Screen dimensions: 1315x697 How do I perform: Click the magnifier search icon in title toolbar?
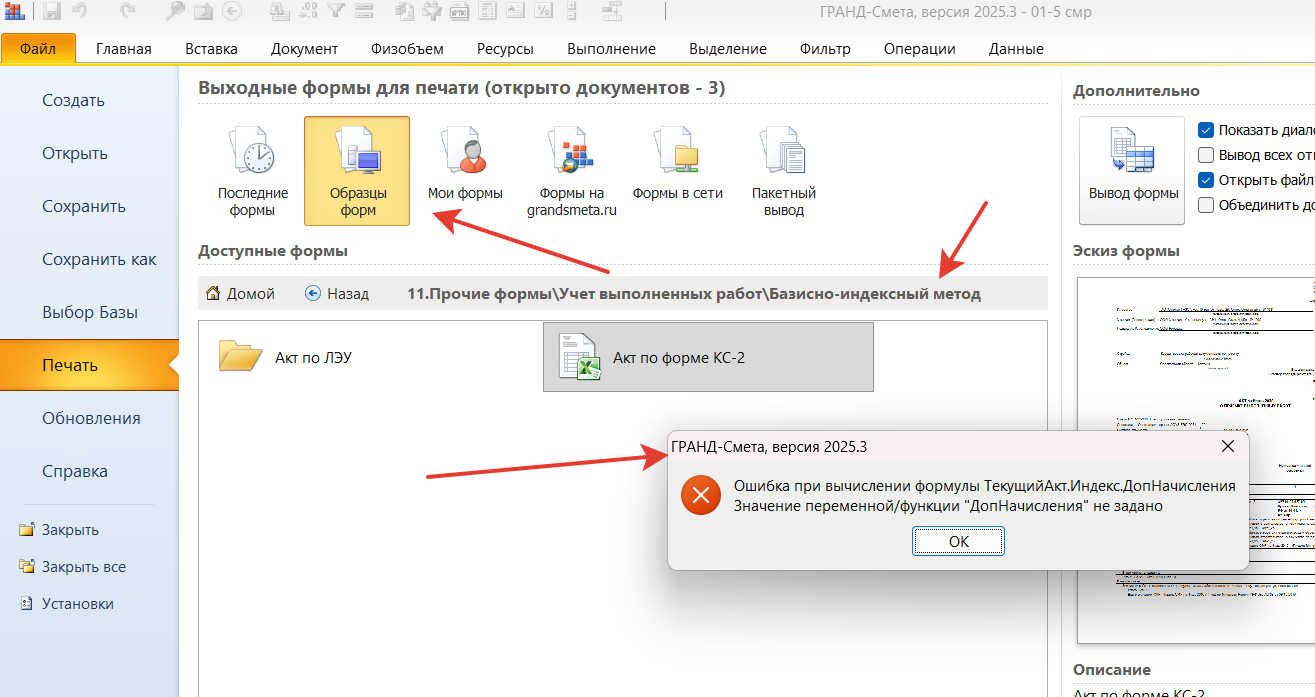point(176,12)
